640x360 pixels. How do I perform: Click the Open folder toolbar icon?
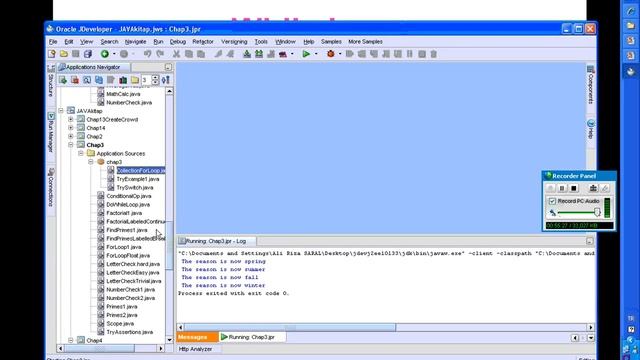click(x=64, y=54)
